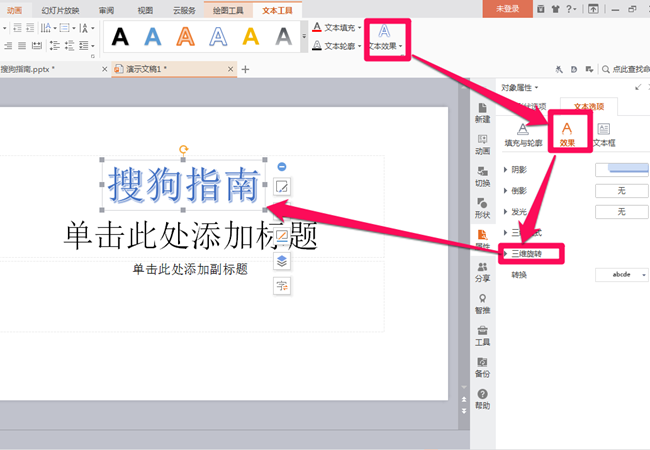This screenshot has width=650, height=450.
Task: Switch to 审阅 ribbon tab
Action: point(107,10)
